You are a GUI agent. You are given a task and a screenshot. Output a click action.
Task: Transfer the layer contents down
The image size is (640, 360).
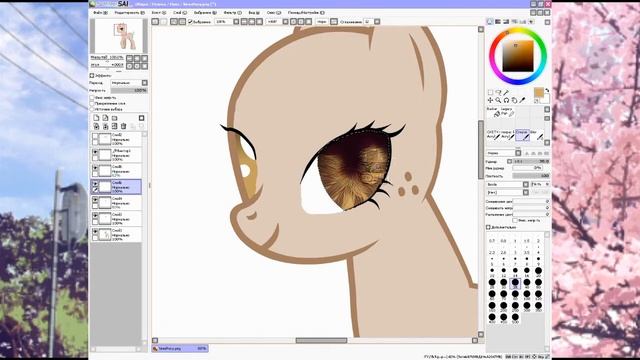pos(96,127)
